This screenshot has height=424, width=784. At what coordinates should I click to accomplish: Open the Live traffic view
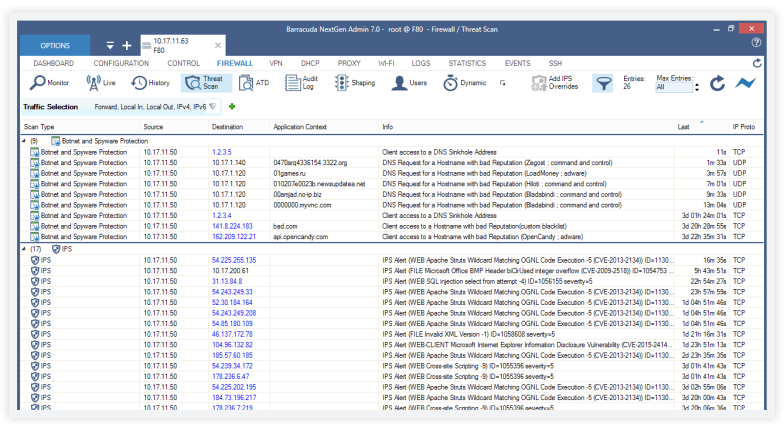(101, 83)
